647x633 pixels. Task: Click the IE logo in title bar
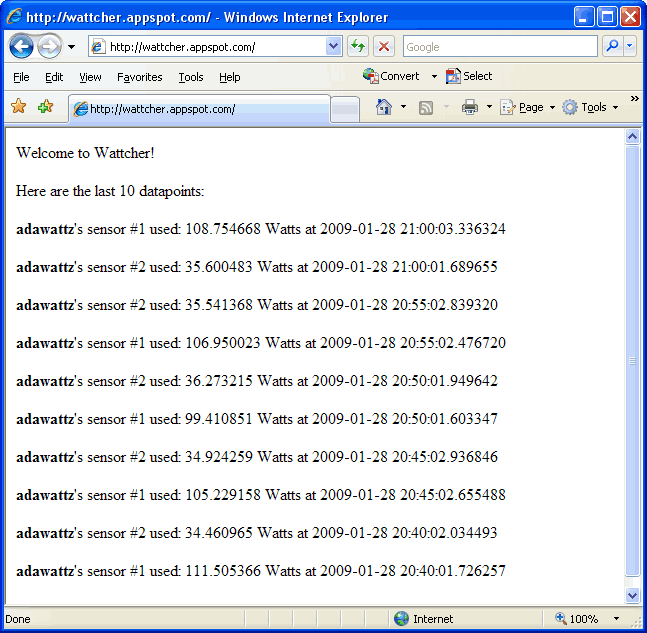point(14,17)
